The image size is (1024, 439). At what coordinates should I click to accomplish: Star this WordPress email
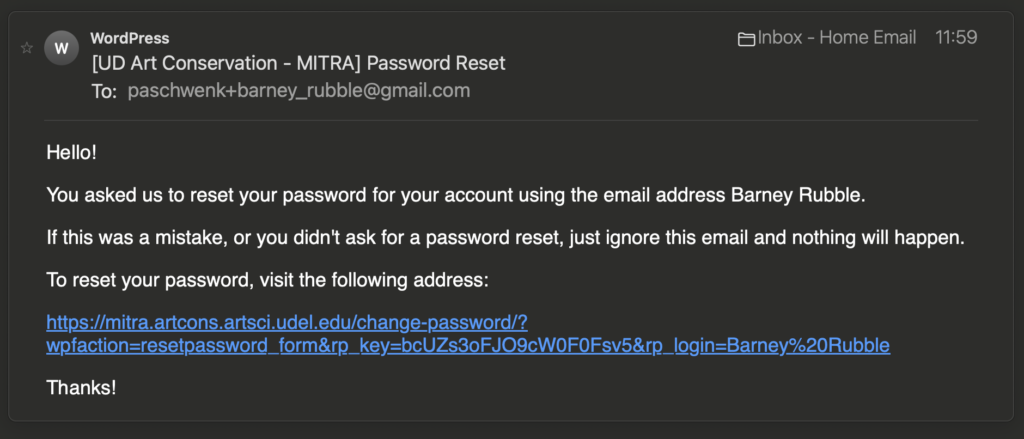(27, 47)
